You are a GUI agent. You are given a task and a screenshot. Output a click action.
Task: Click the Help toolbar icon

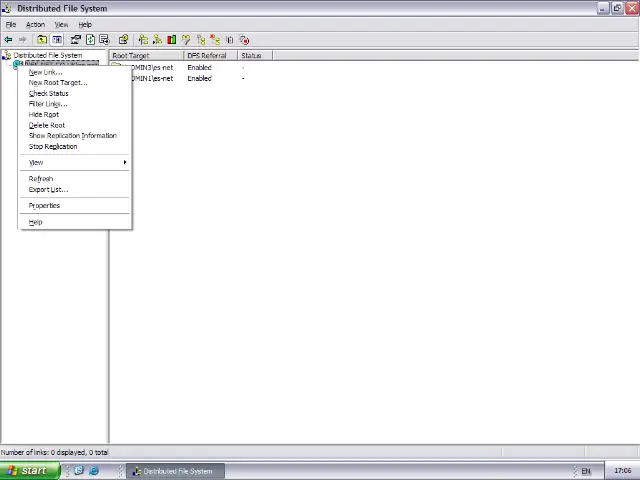[x=124, y=40]
